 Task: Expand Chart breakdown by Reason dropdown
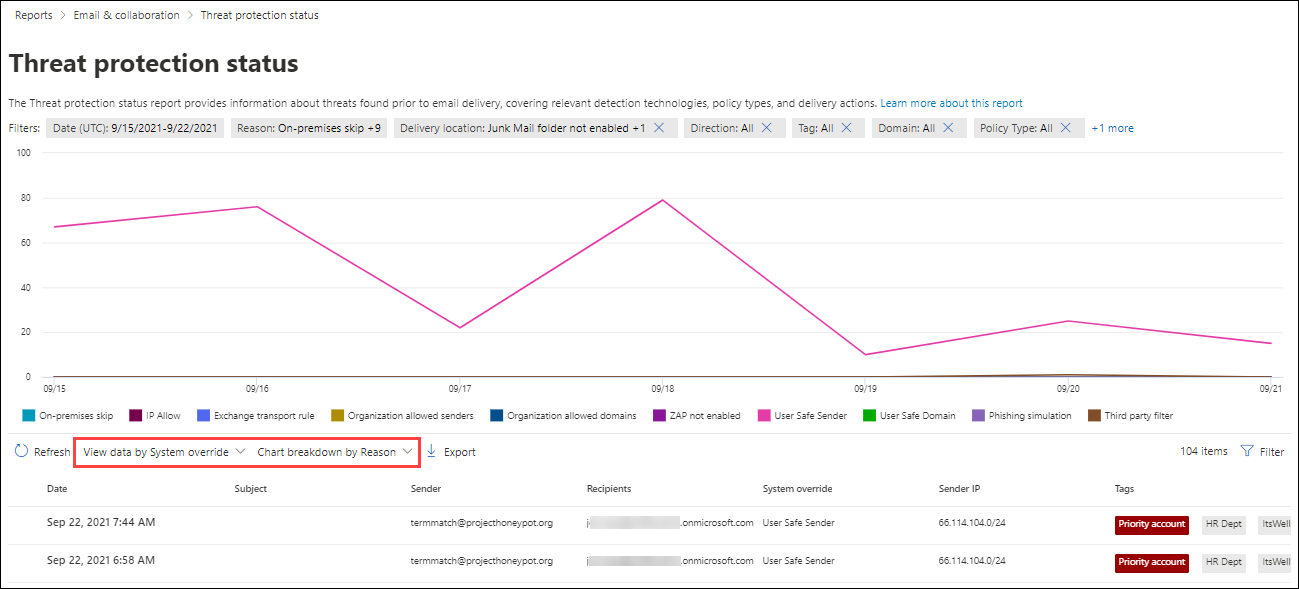pyautogui.click(x=335, y=452)
